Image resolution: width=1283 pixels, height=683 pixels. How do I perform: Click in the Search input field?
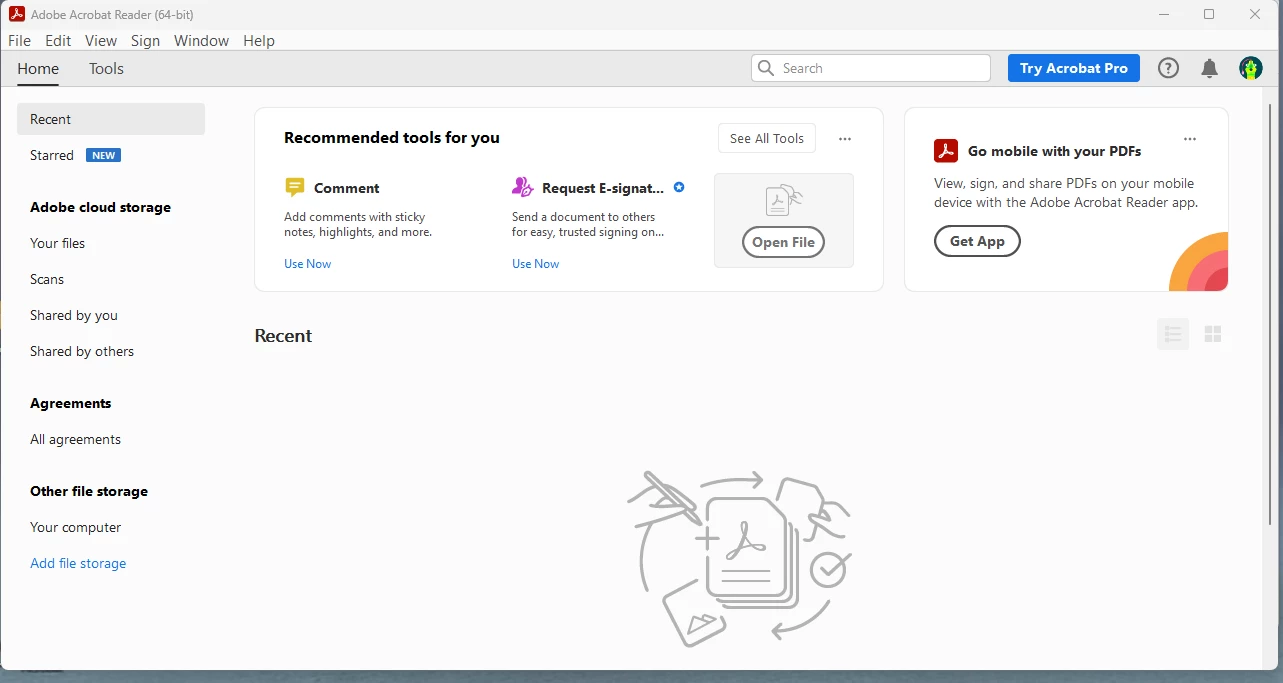coord(871,68)
